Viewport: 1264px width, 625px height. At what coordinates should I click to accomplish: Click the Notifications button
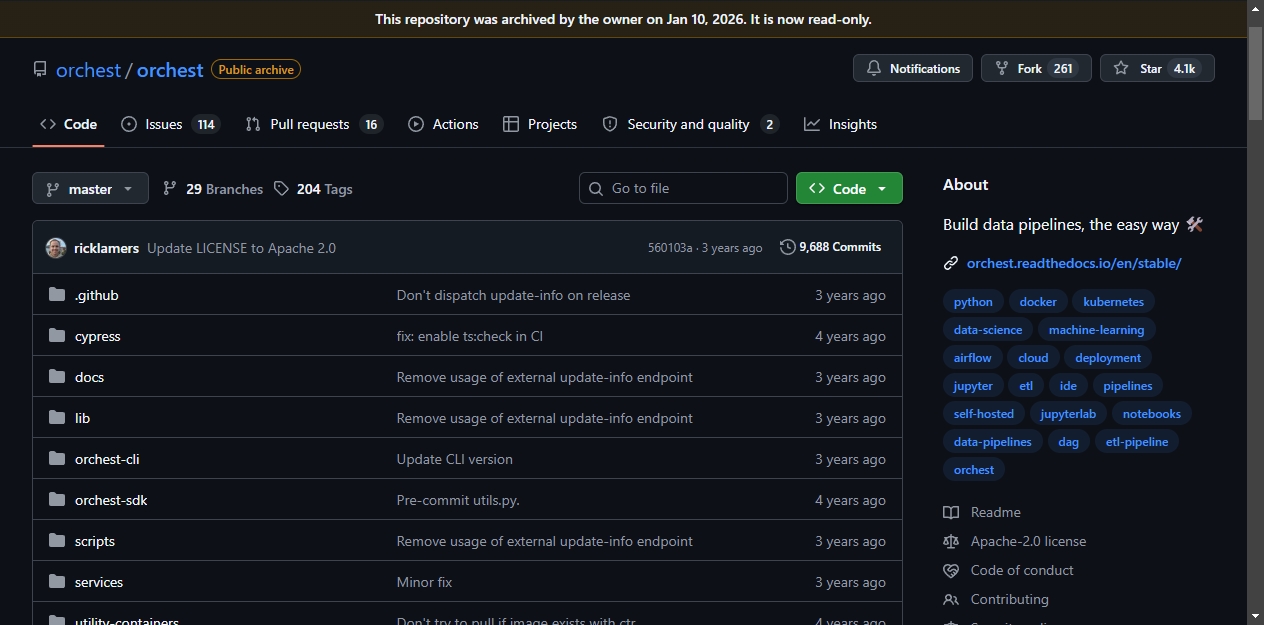(x=913, y=68)
